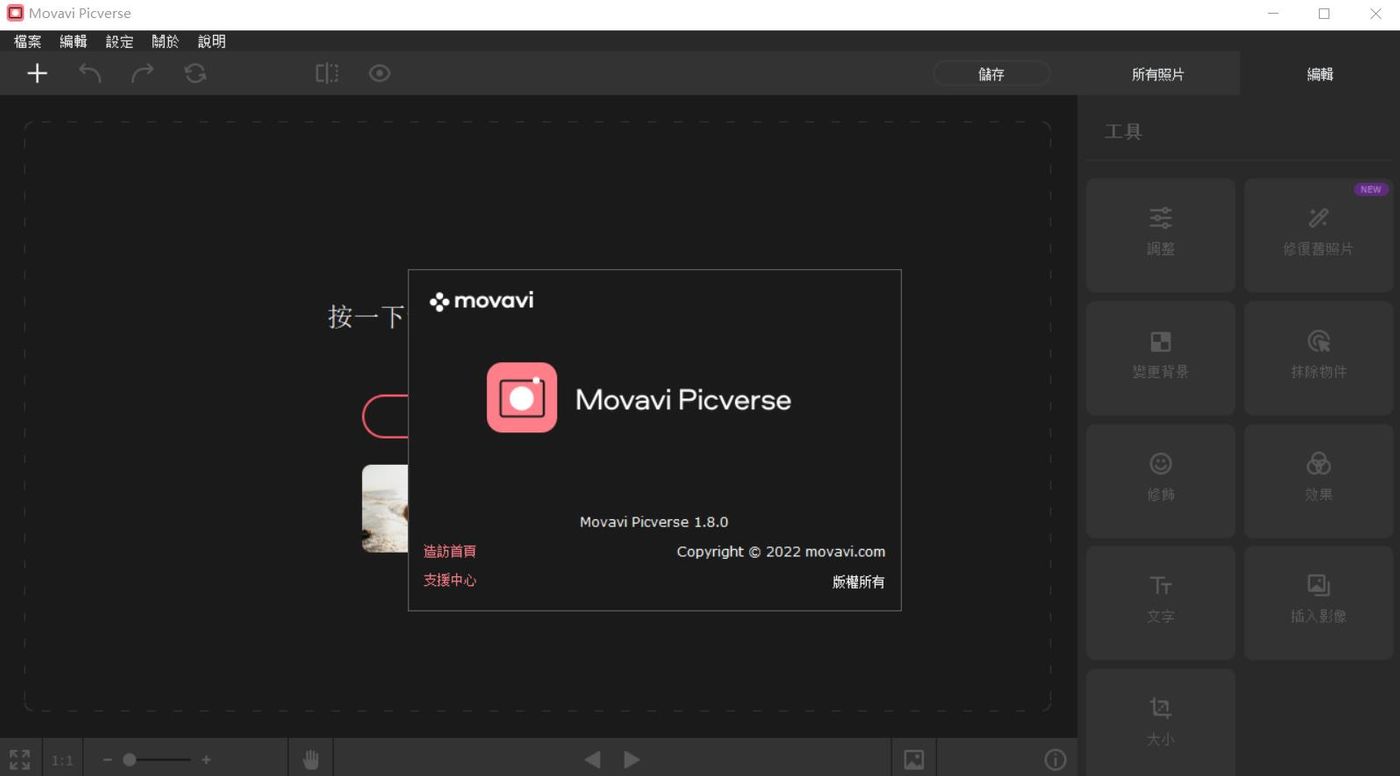Toggle fullscreen with the expand arrows icon
Viewport: 1400px width, 776px height.
pyautogui.click(x=20, y=760)
